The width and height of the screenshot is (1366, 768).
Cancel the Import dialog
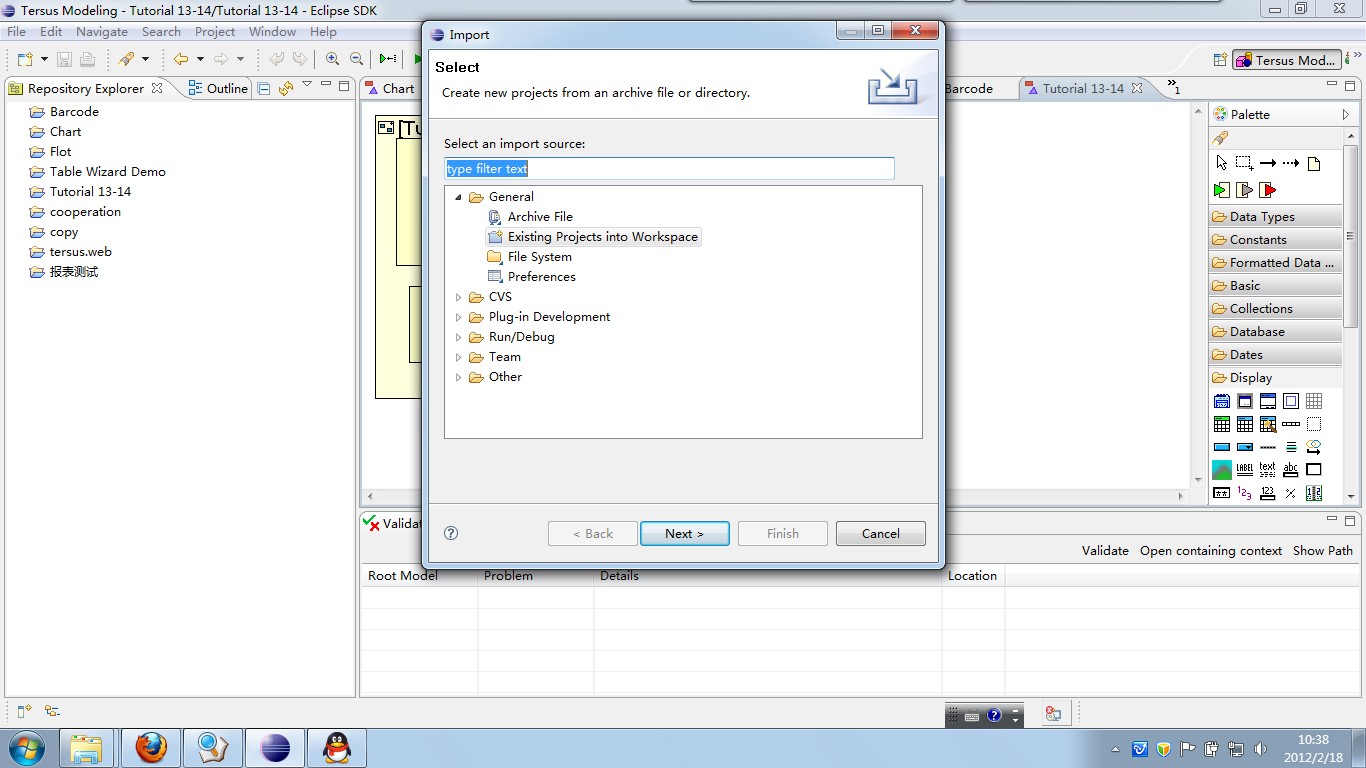(880, 533)
